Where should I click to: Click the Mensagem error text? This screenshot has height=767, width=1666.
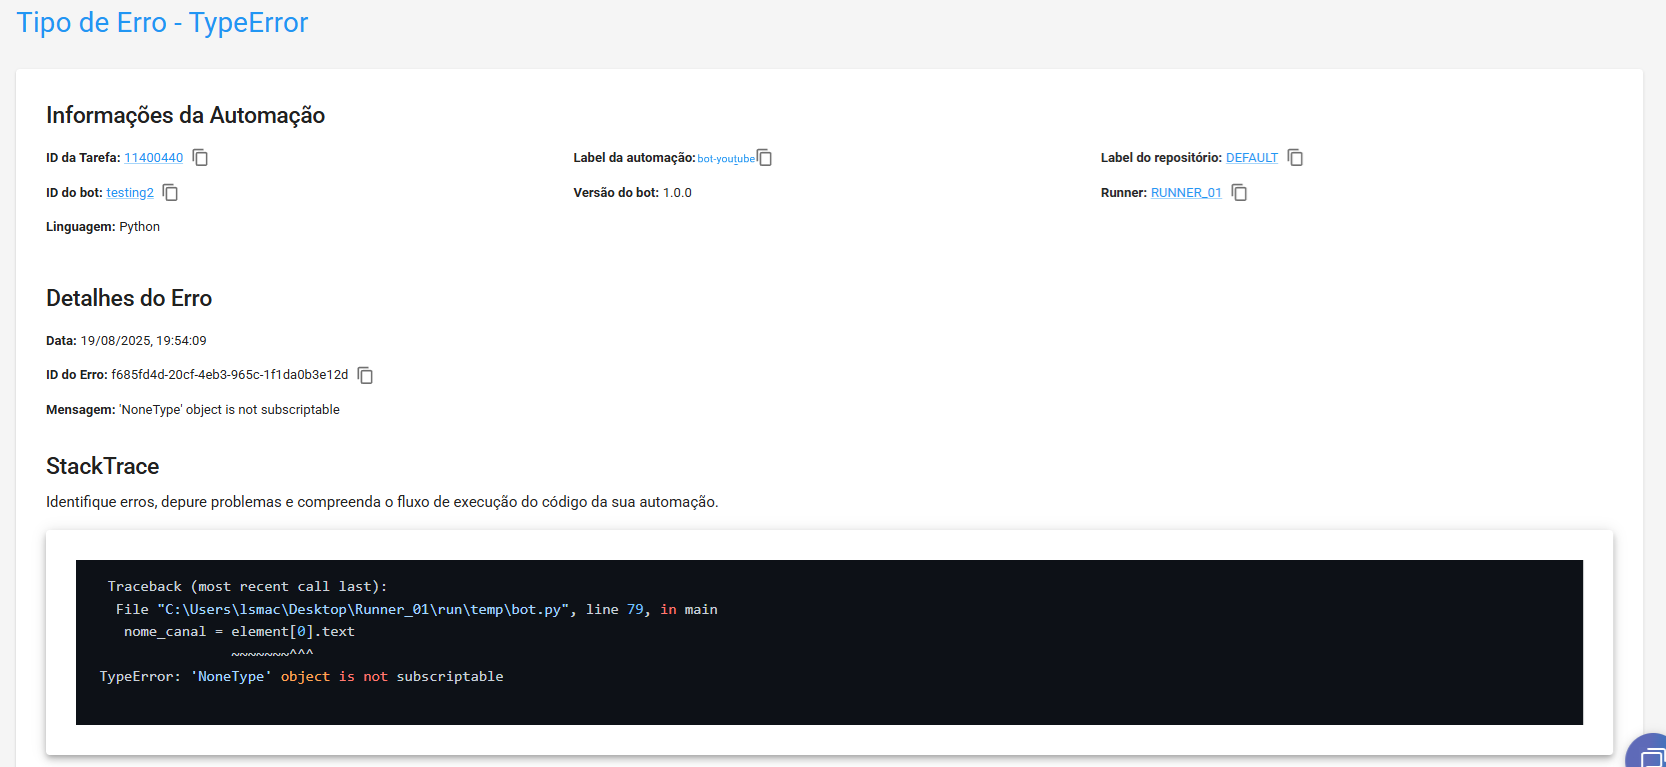click(229, 410)
